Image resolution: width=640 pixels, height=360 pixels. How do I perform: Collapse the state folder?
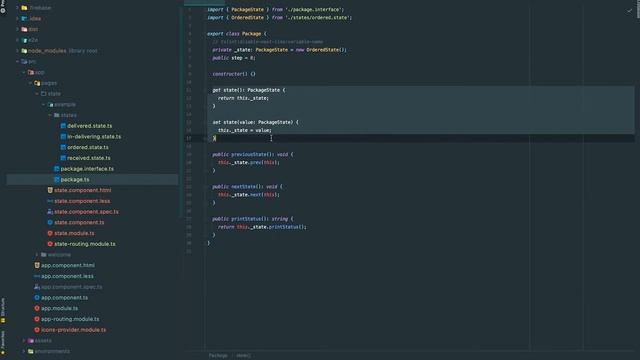click(x=37, y=93)
